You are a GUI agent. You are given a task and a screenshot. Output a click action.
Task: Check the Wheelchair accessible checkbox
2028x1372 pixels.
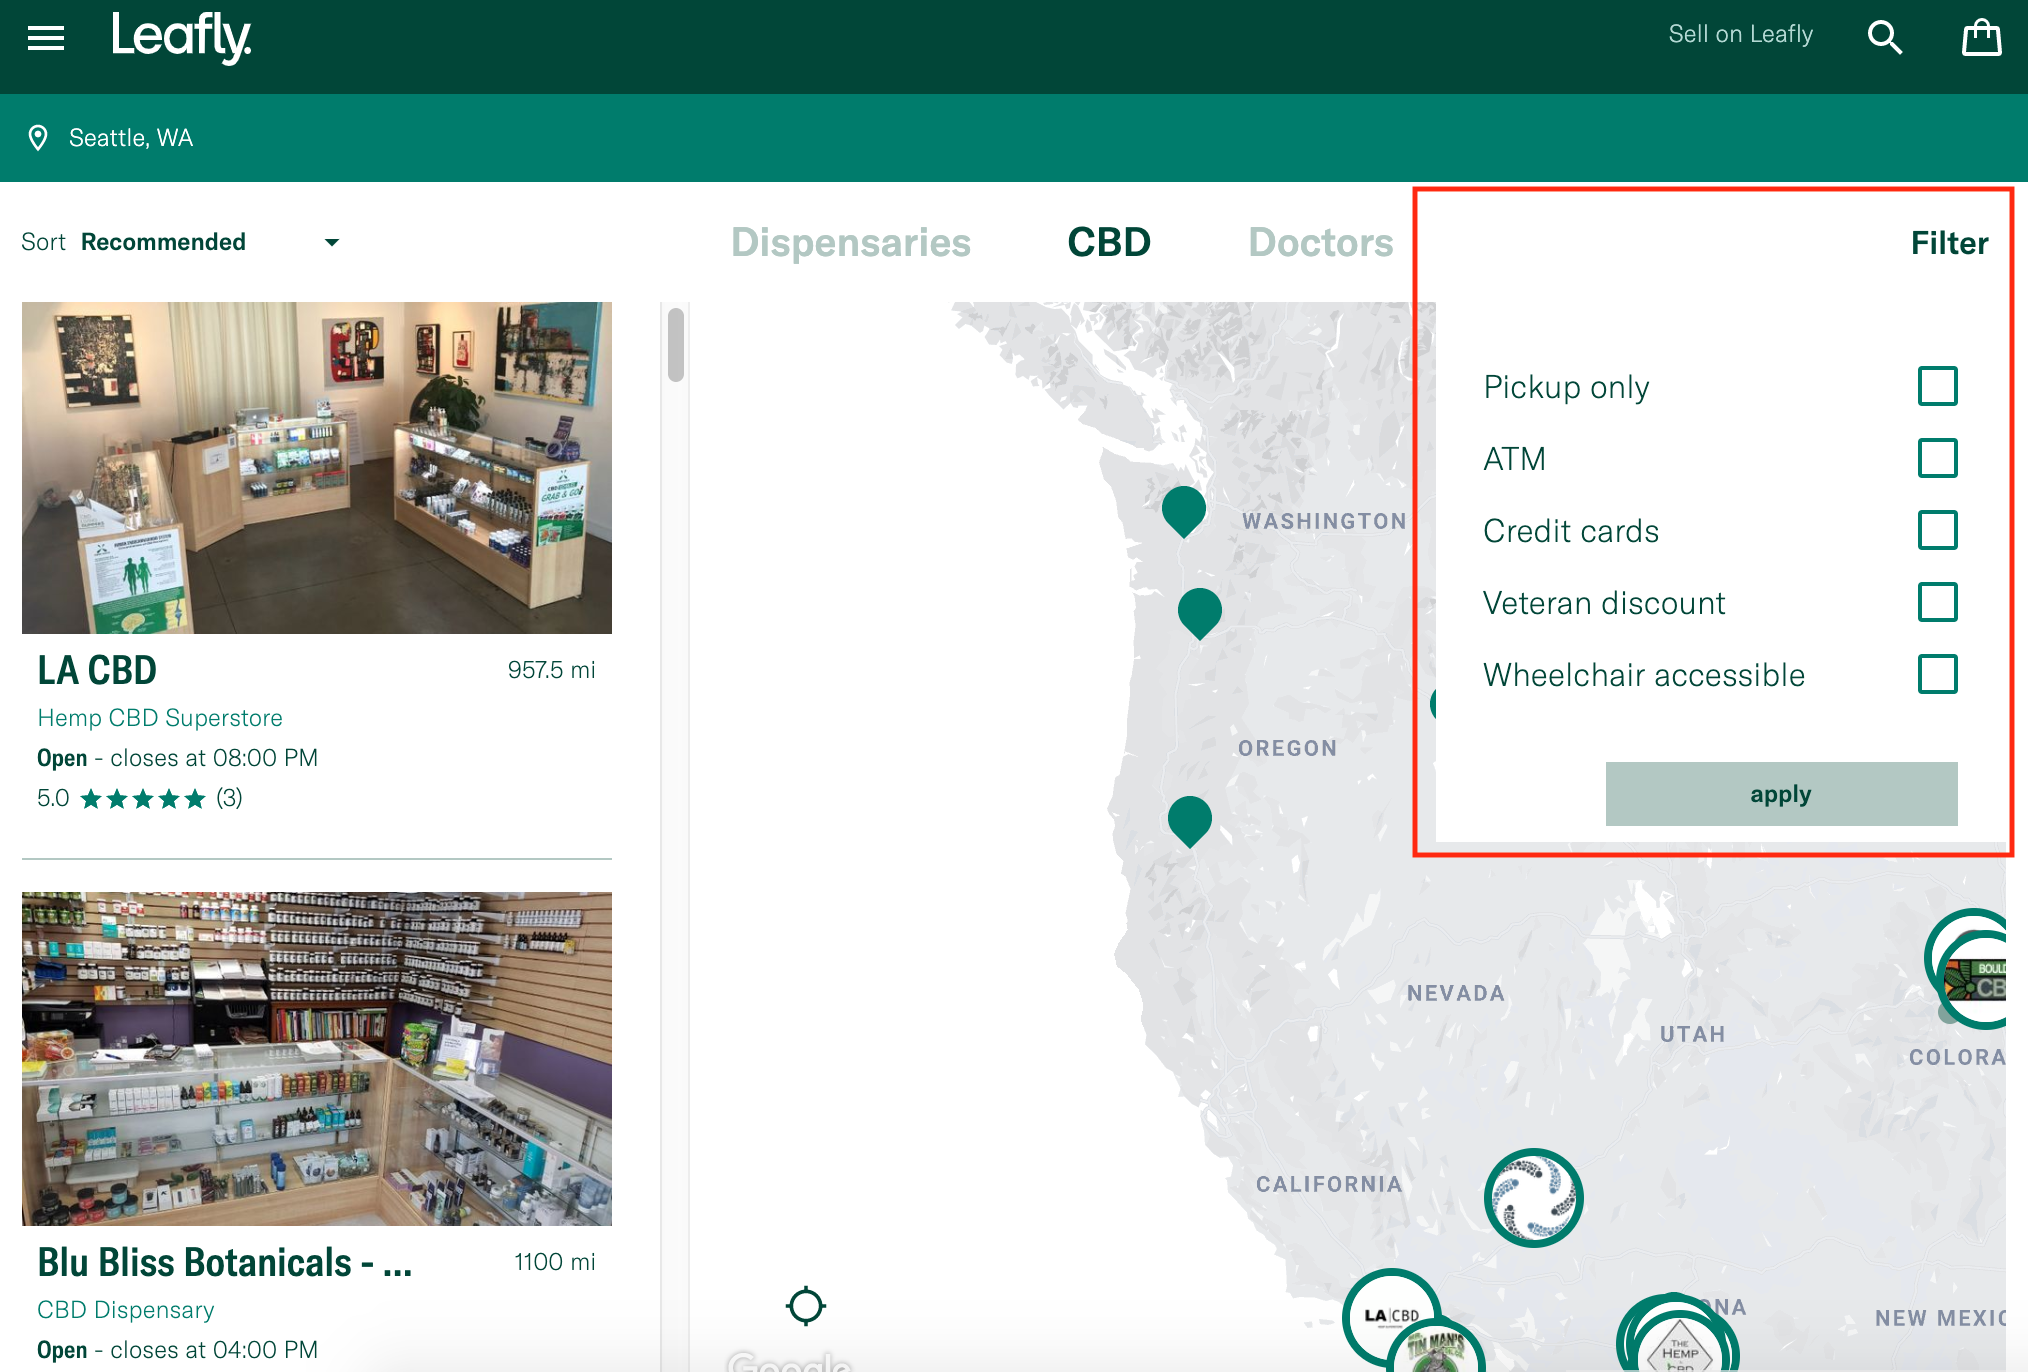(x=1937, y=674)
